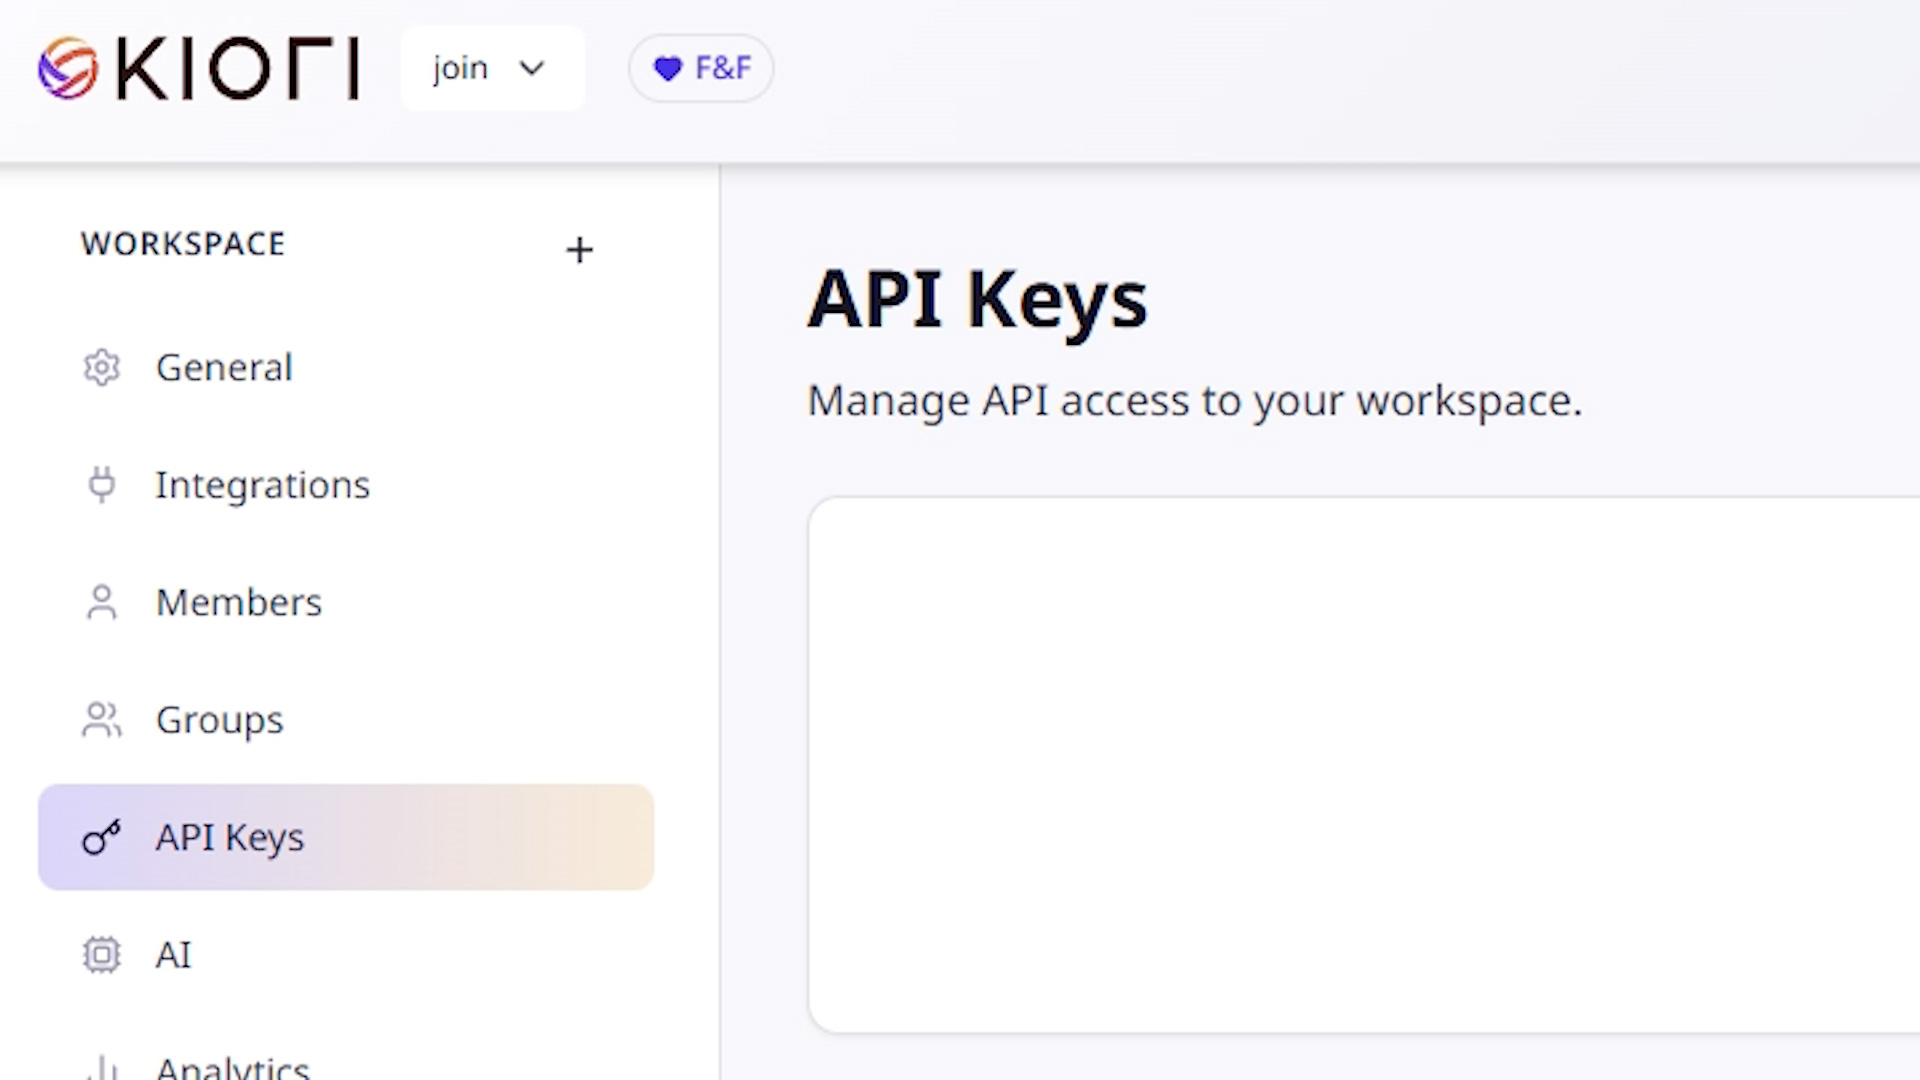Select the Groups sidebar entry
Viewport: 1920px width, 1080px height.
pyautogui.click(x=218, y=719)
